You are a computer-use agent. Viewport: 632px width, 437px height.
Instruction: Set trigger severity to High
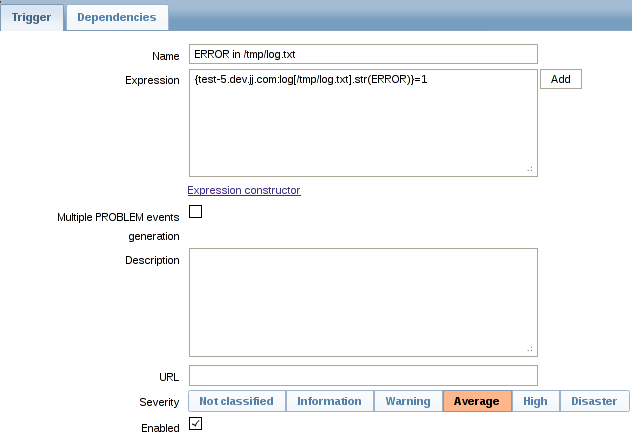(x=535, y=401)
